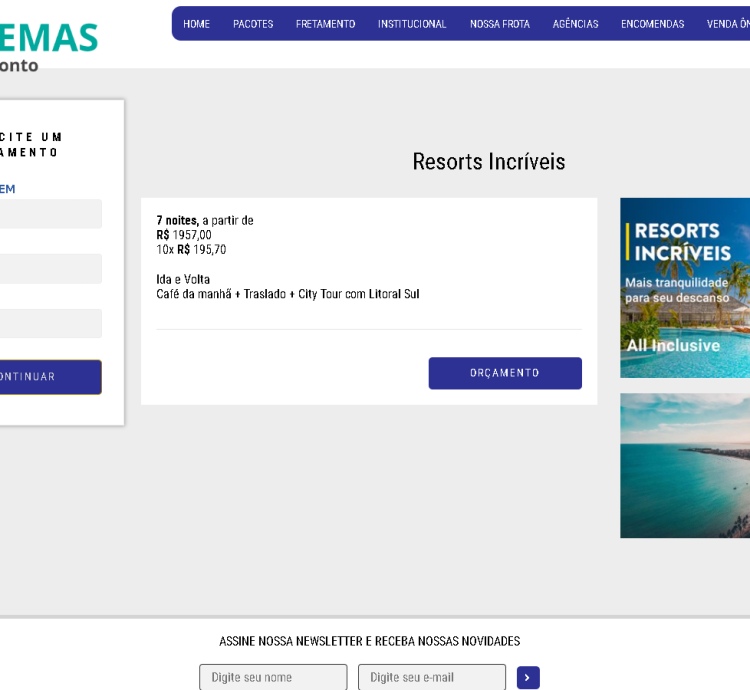Click the middle field in the quote form
750x690 pixels.
pos(50,269)
